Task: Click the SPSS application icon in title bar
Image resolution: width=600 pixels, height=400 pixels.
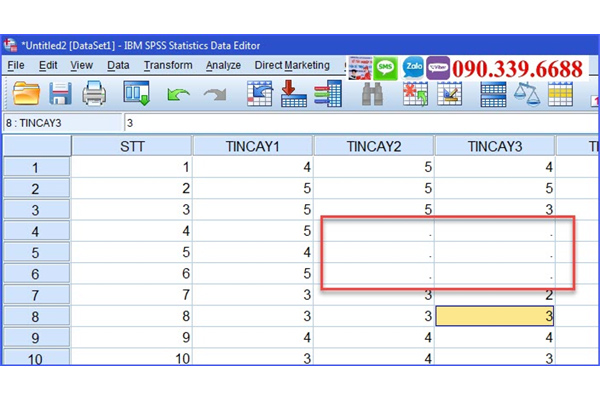Action: coord(10,45)
